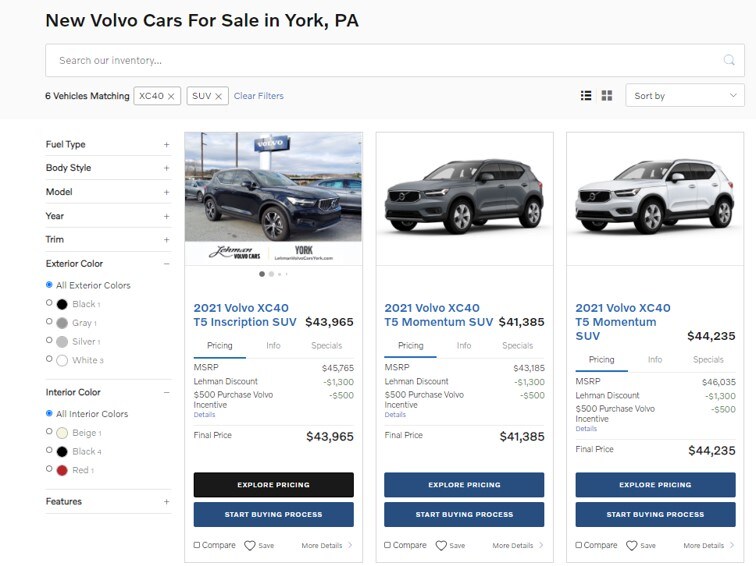The image size is (756, 566).
Task: Click Explore Pricing on $44,235 Momentum card
Action: [655, 485]
